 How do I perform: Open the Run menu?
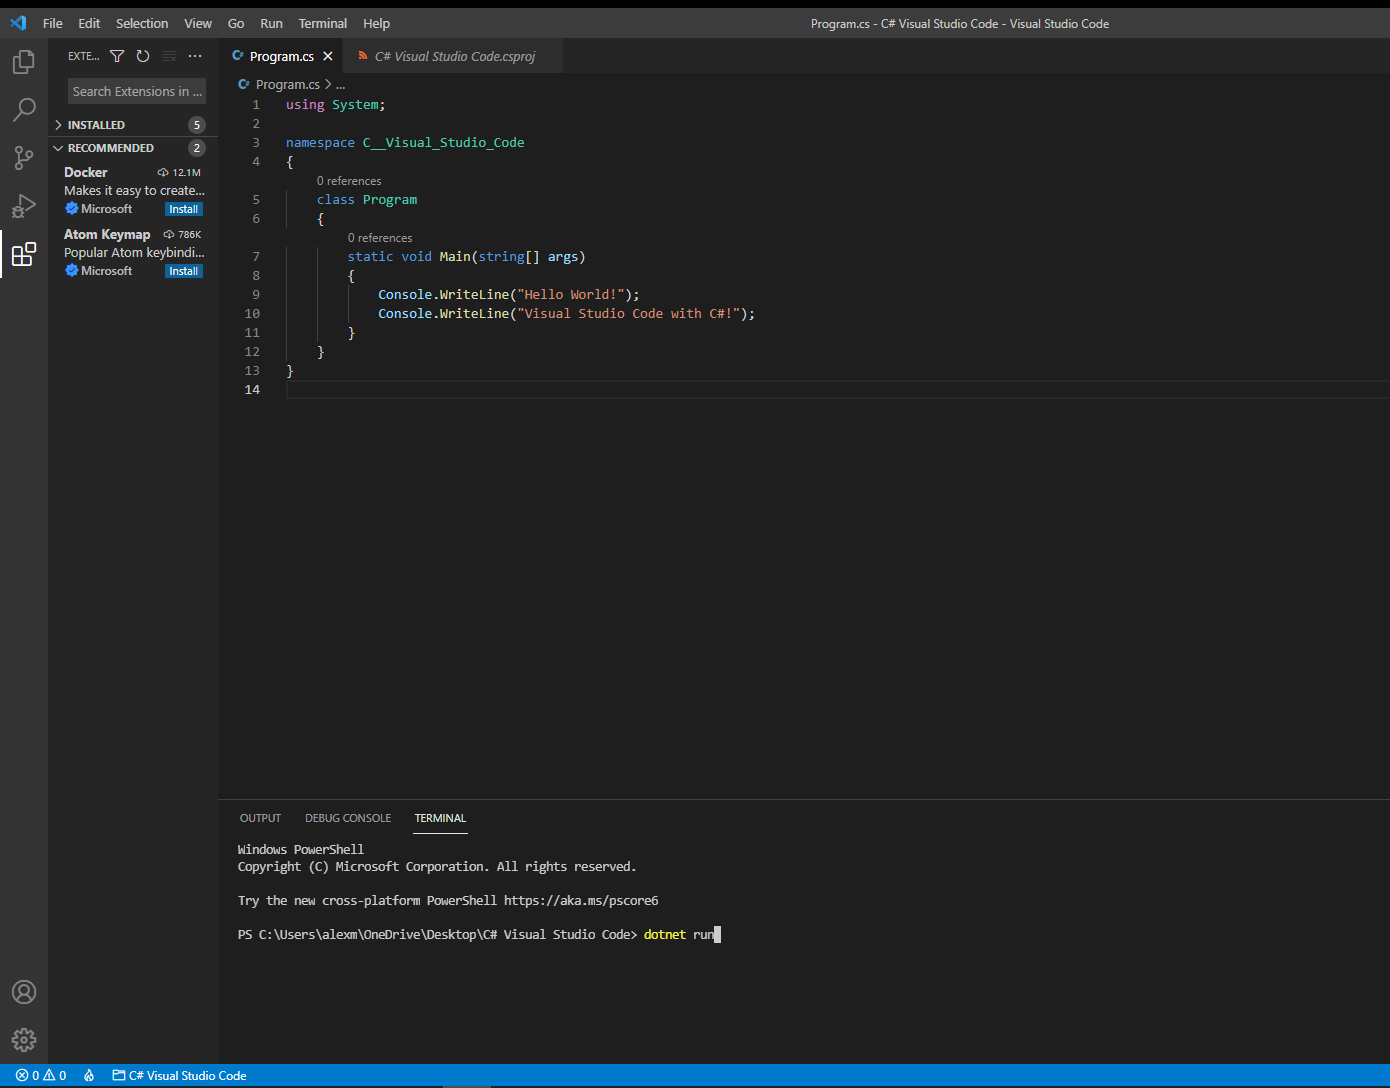click(271, 23)
